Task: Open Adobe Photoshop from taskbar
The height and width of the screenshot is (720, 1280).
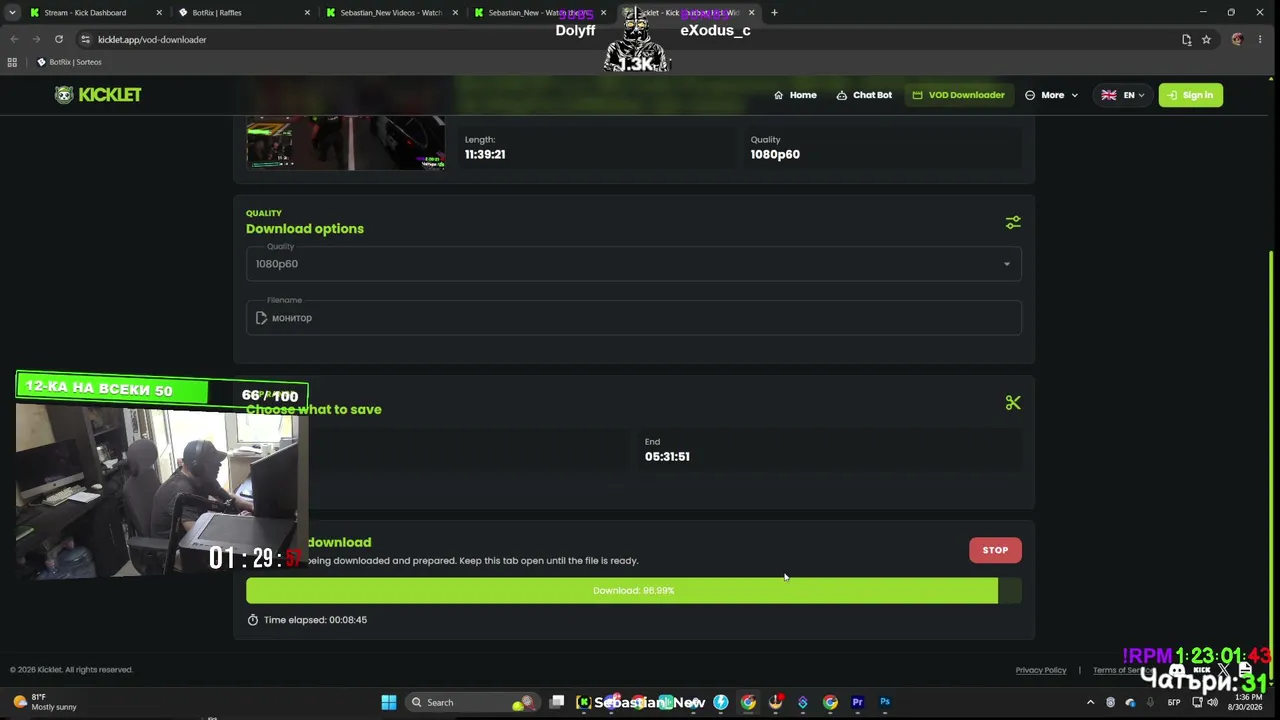Action: [x=885, y=702]
